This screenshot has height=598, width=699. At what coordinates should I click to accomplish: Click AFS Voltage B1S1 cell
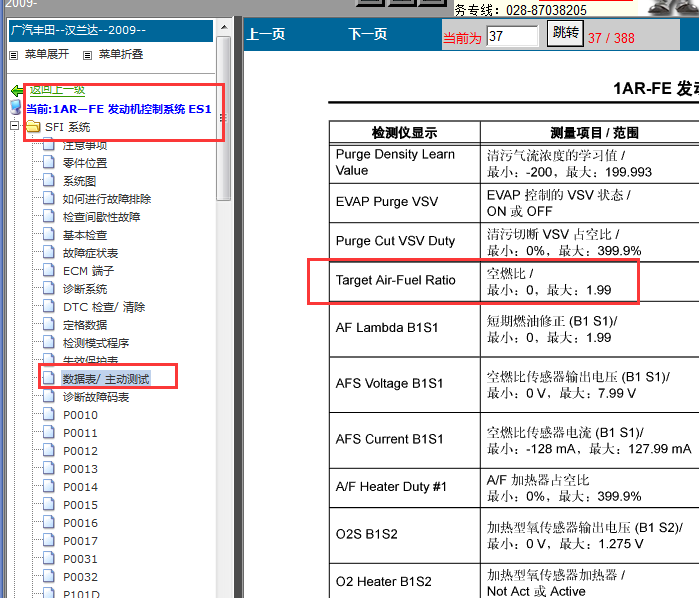pos(405,384)
